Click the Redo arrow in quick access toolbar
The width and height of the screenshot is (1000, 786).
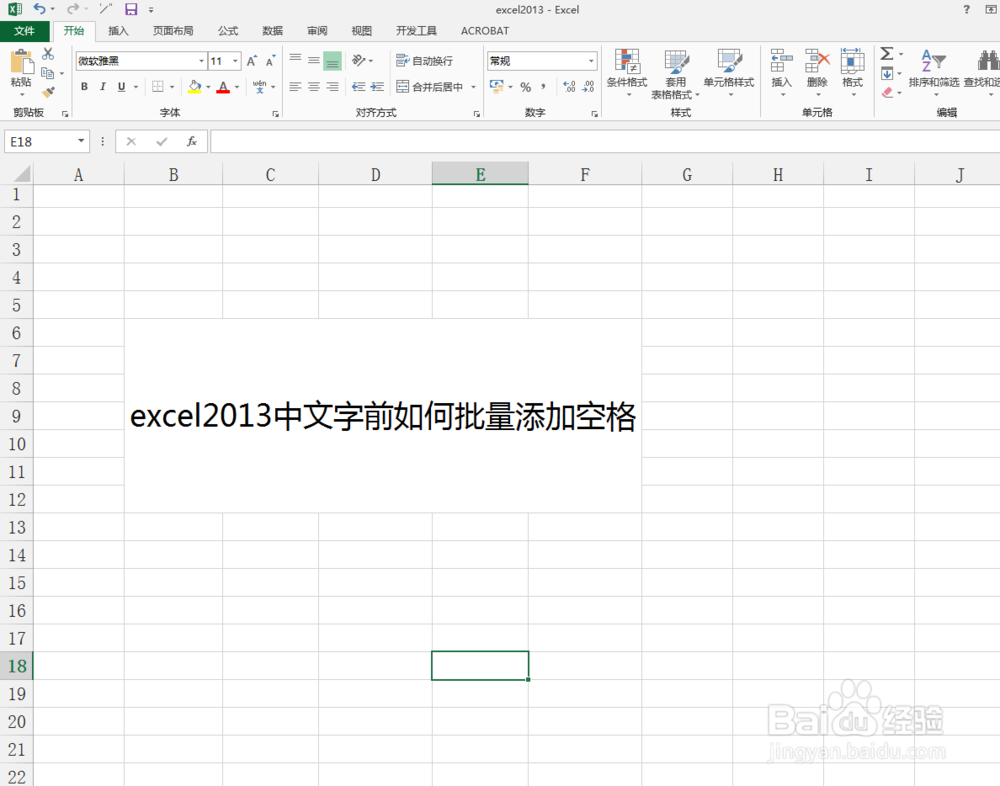click(x=73, y=9)
